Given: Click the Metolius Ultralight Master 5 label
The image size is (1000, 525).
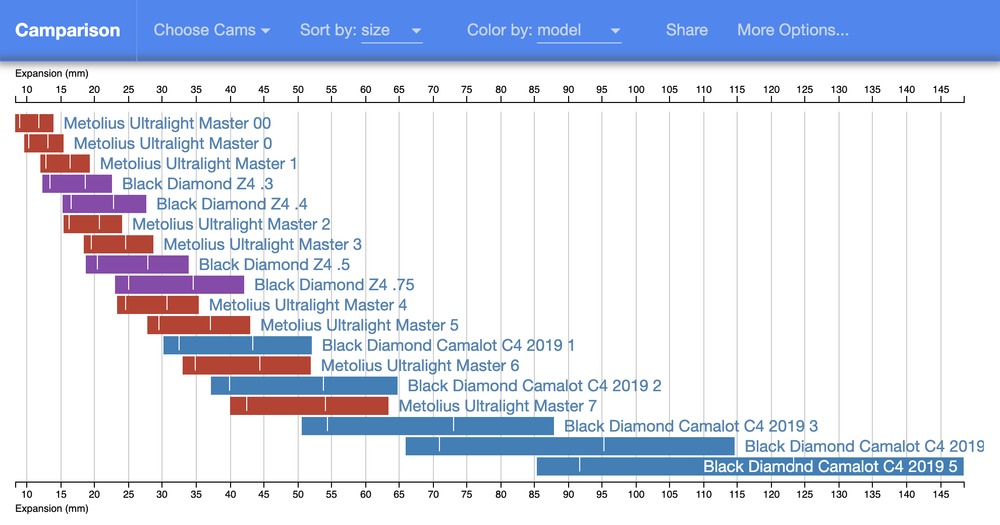Looking at the screenshot, I should (360, 325).
